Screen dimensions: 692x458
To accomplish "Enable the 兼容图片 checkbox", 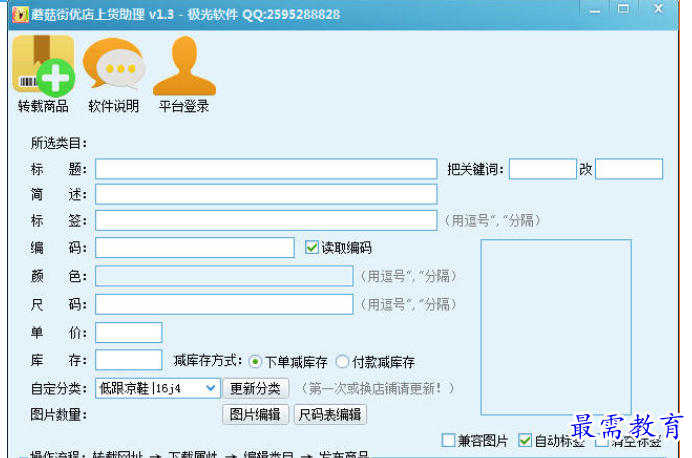I will (x=448, y=440).
